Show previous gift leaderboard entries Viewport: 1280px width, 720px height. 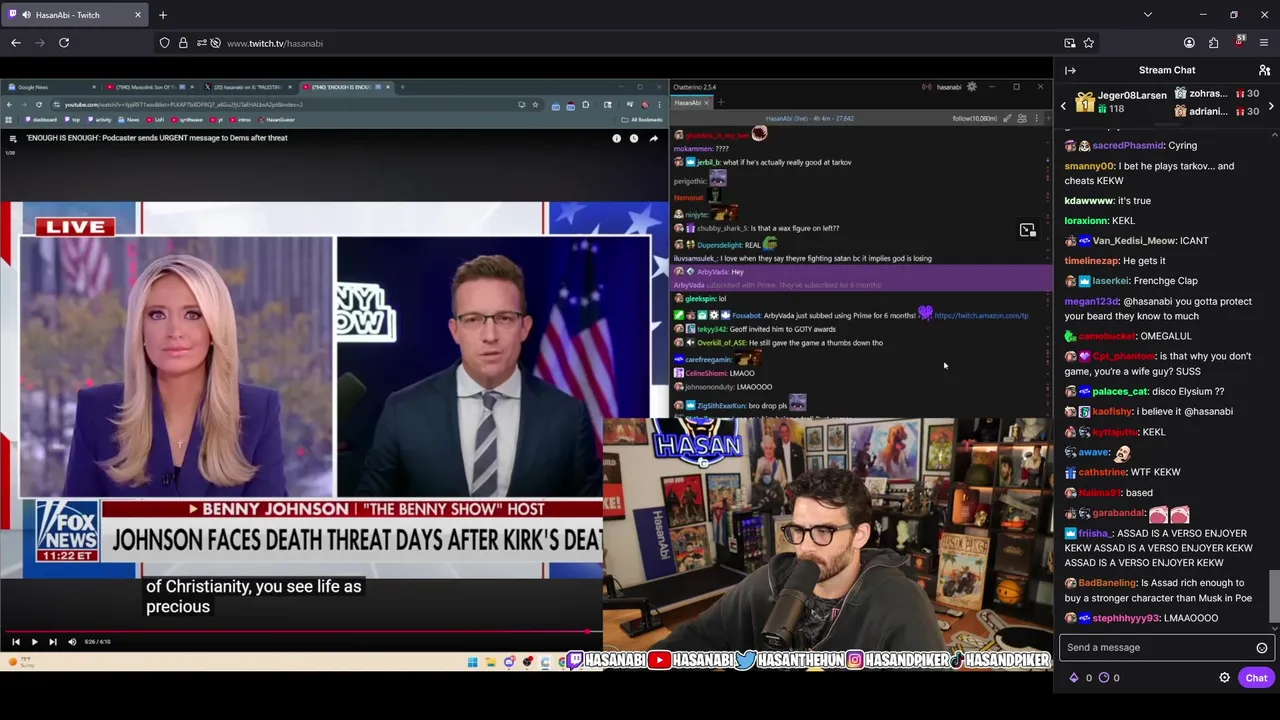click(x=1063, y=105)
